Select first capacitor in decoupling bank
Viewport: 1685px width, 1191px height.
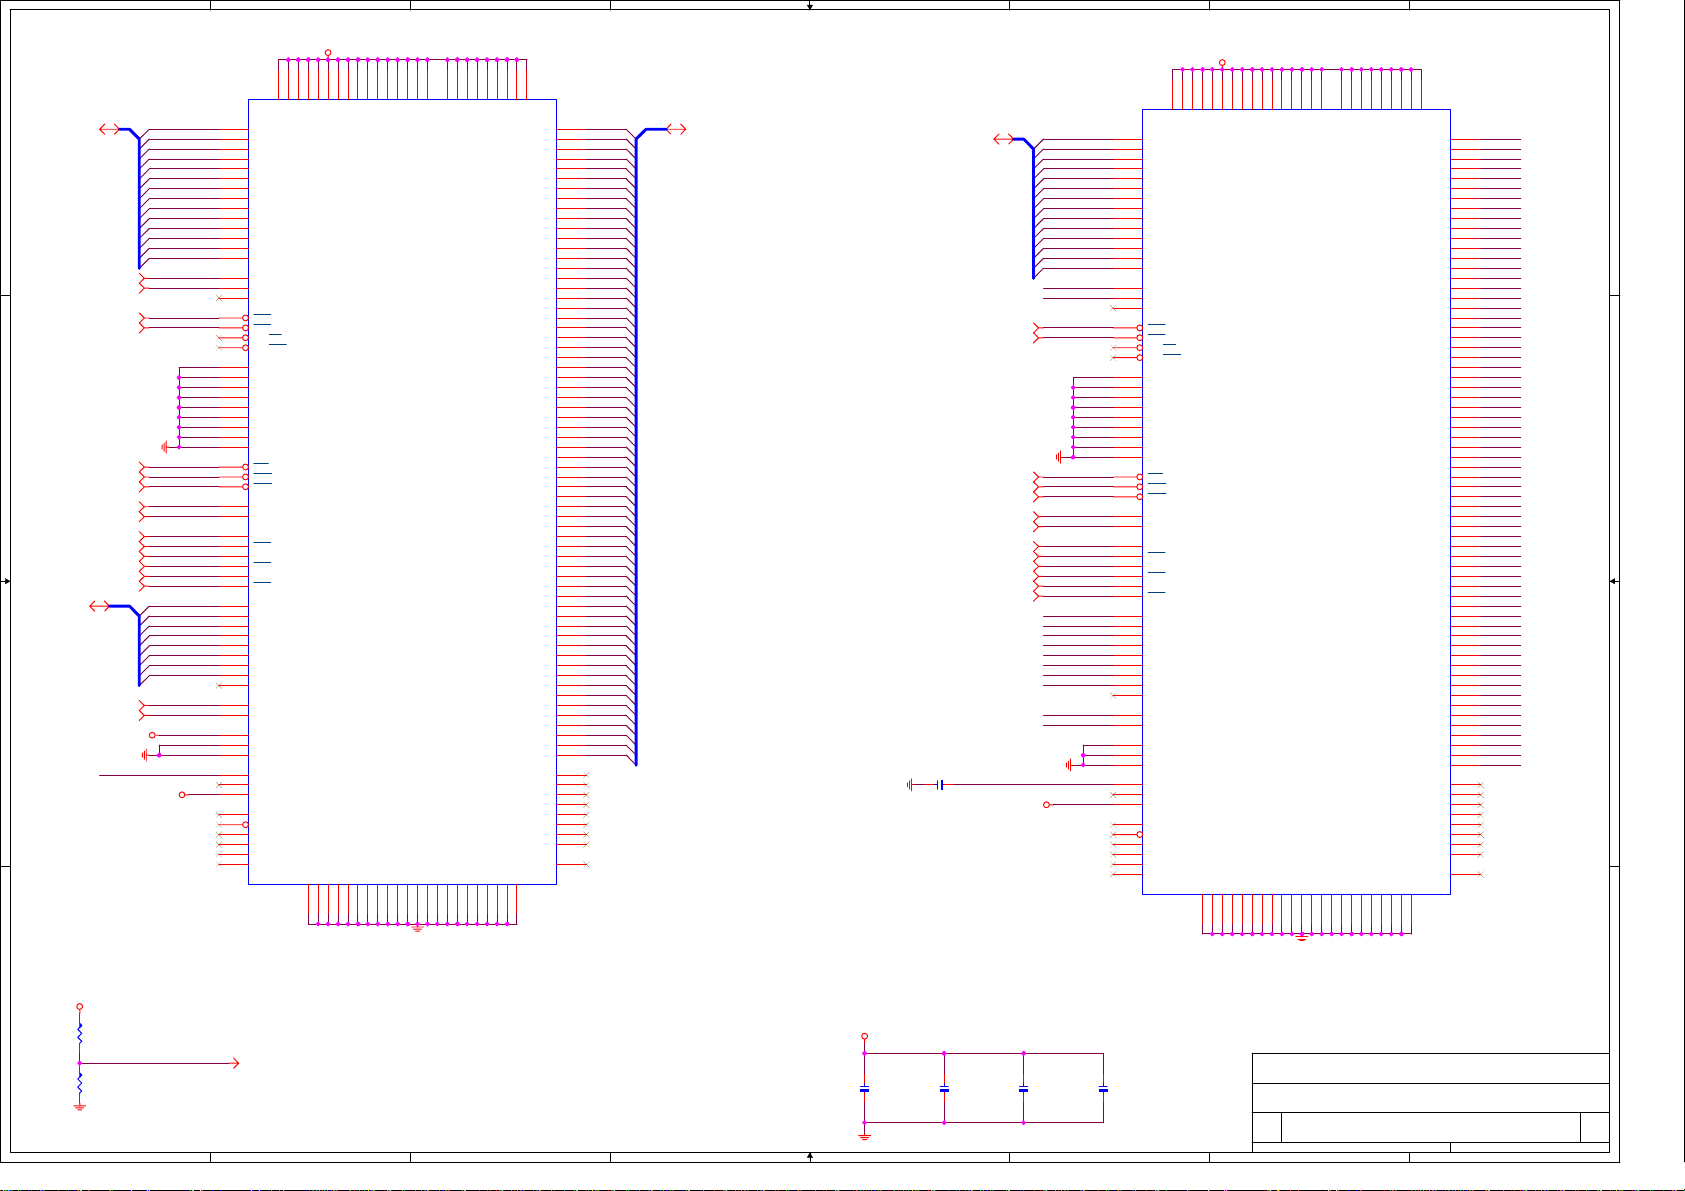pyautogui.click(x=864, y=1088)
